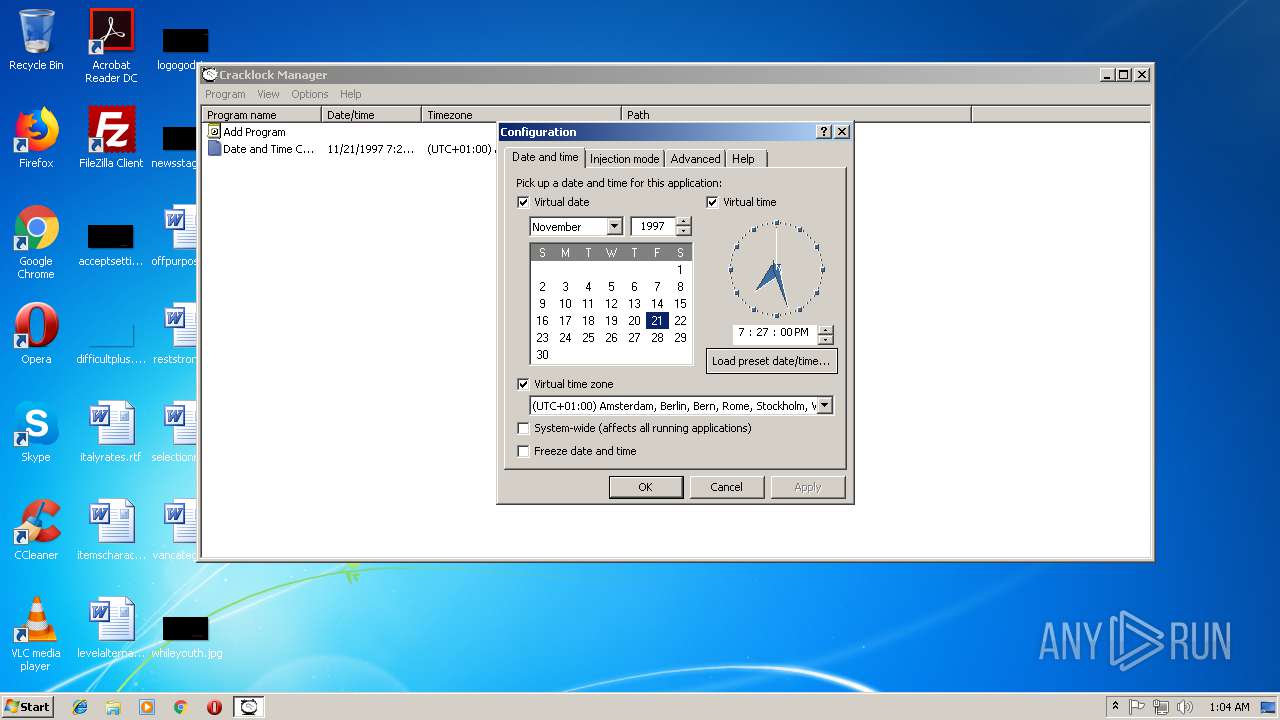Open Firefox desktop shortcut
This screenshot has width=1280, height=720.
click(36, 138)
